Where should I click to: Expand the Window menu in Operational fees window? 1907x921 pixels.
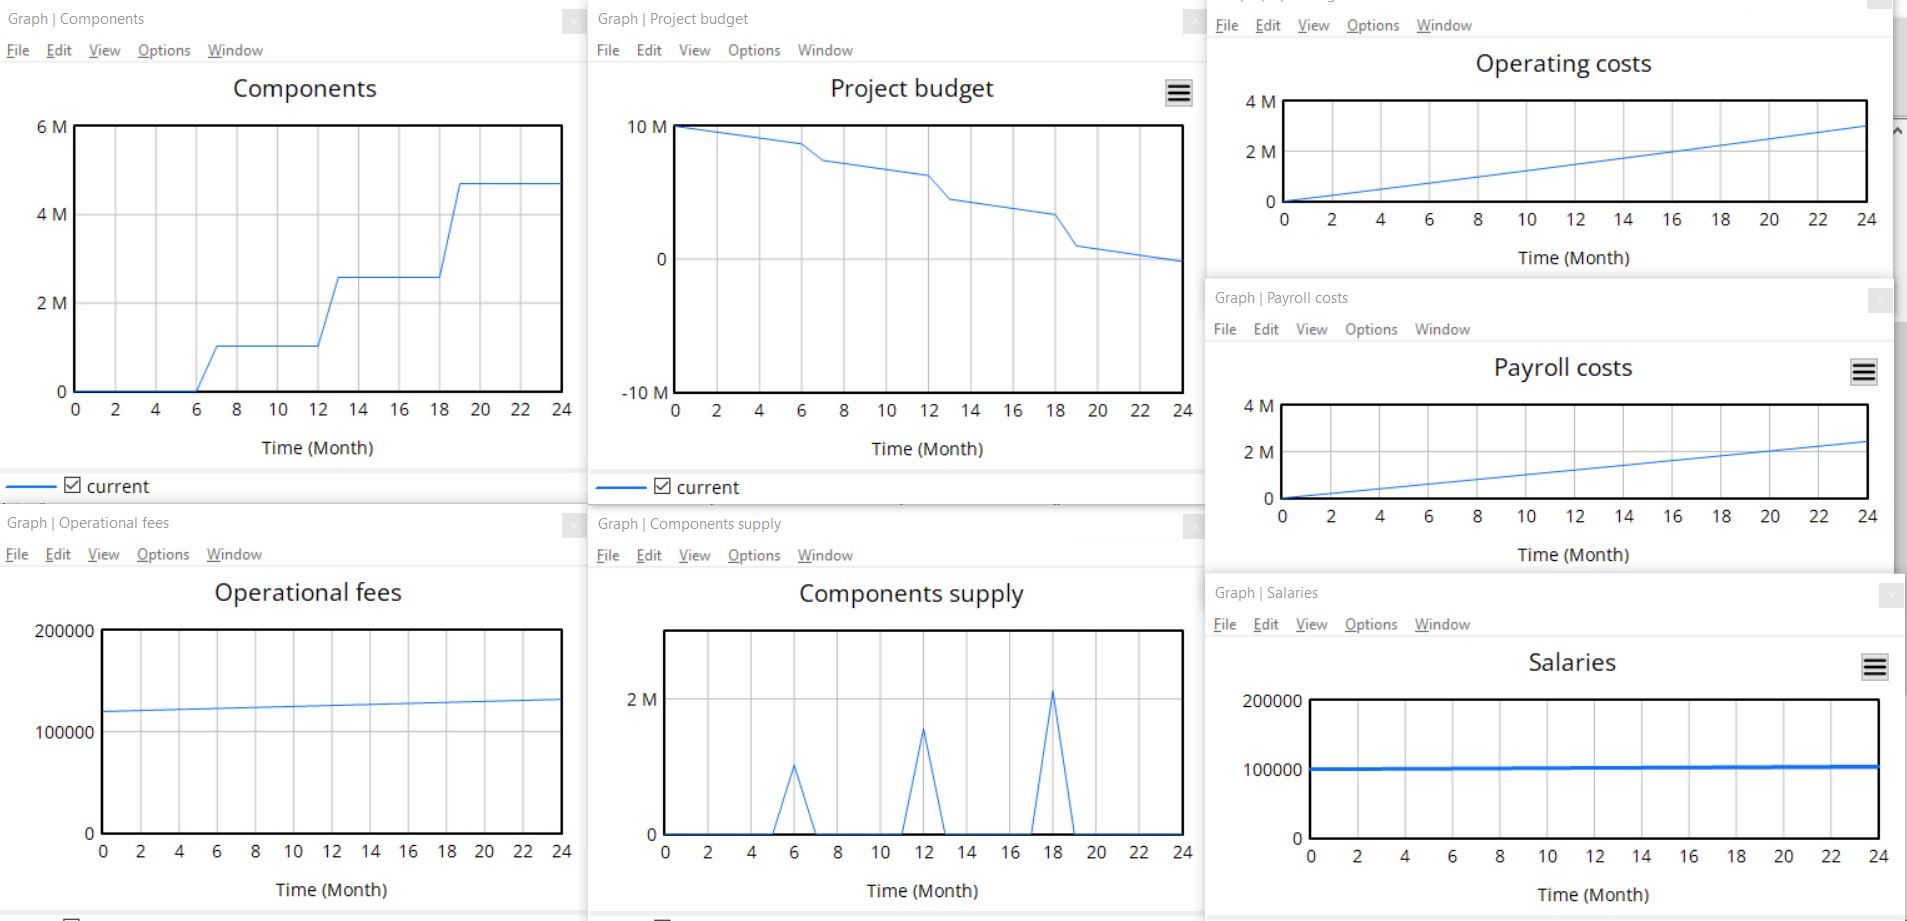coord(234,554)
